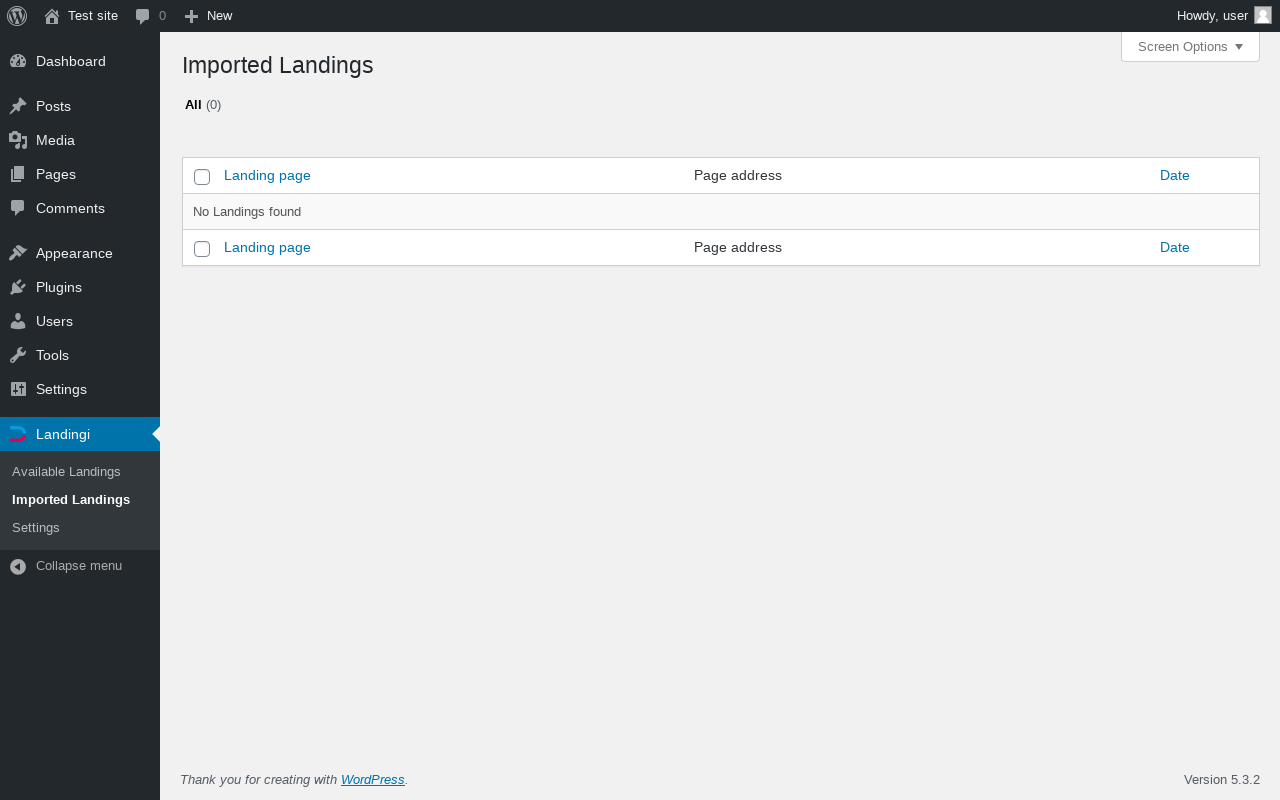Click the WordPress logo icon
The image size is (1280, 800).
point(17,16)
